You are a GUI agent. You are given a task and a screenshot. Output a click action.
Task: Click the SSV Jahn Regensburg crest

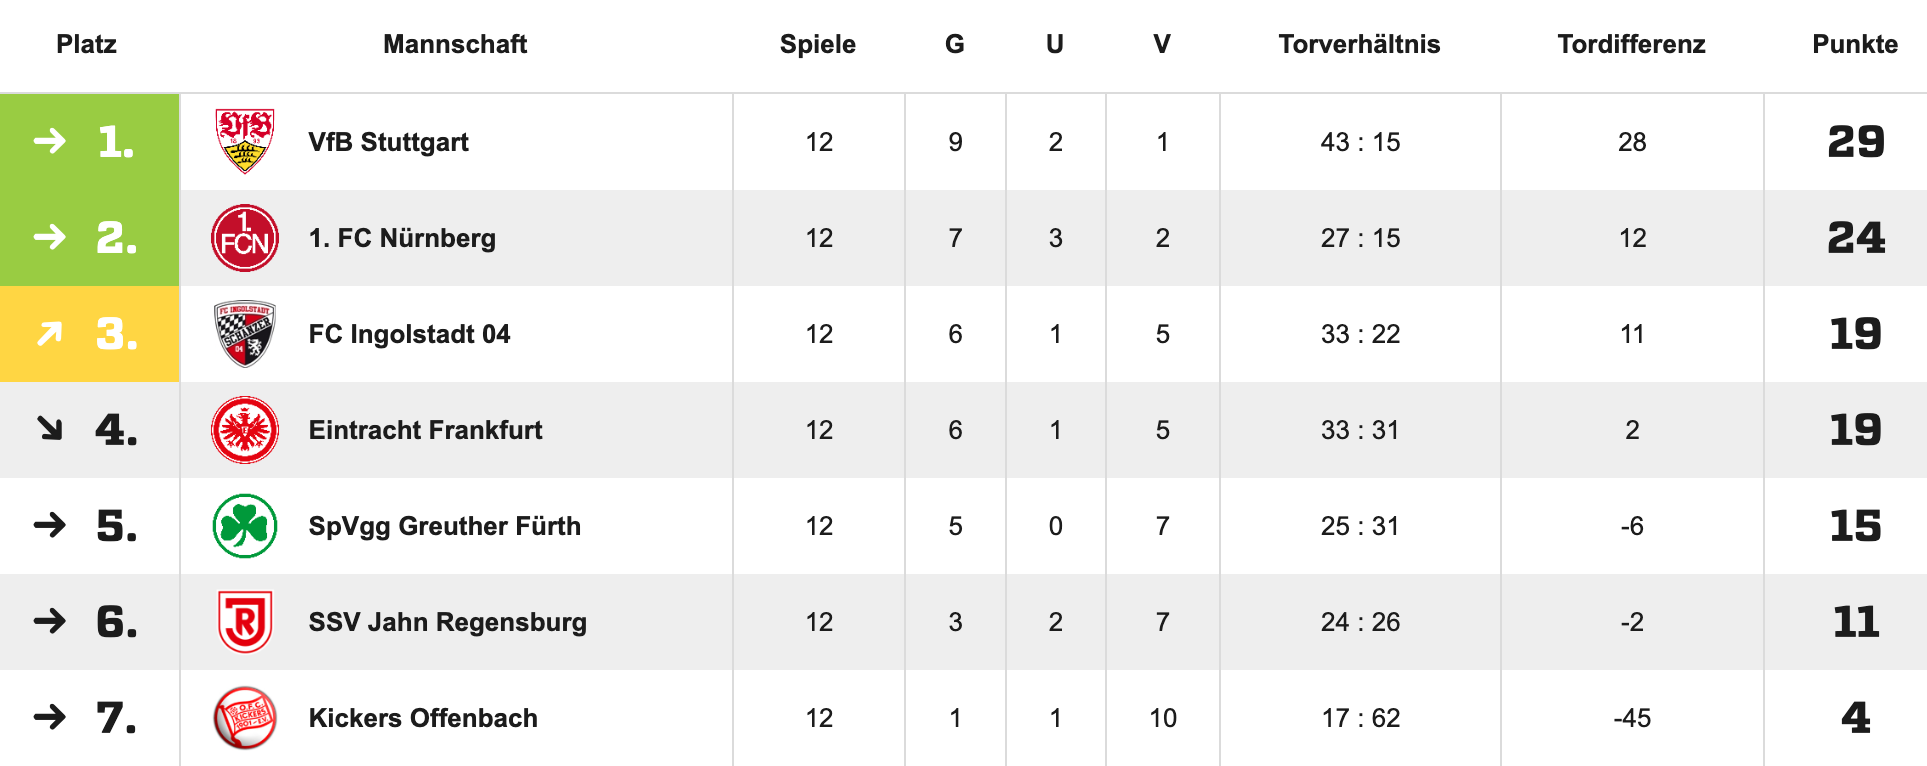(x=245, y=622)
